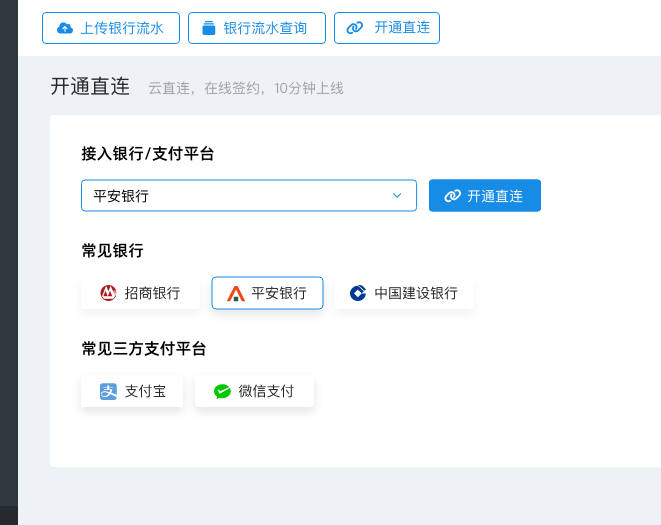This screenshot has height=525, width=661.
Task: Click the bank statement query icon
Action: click(209, 28)
